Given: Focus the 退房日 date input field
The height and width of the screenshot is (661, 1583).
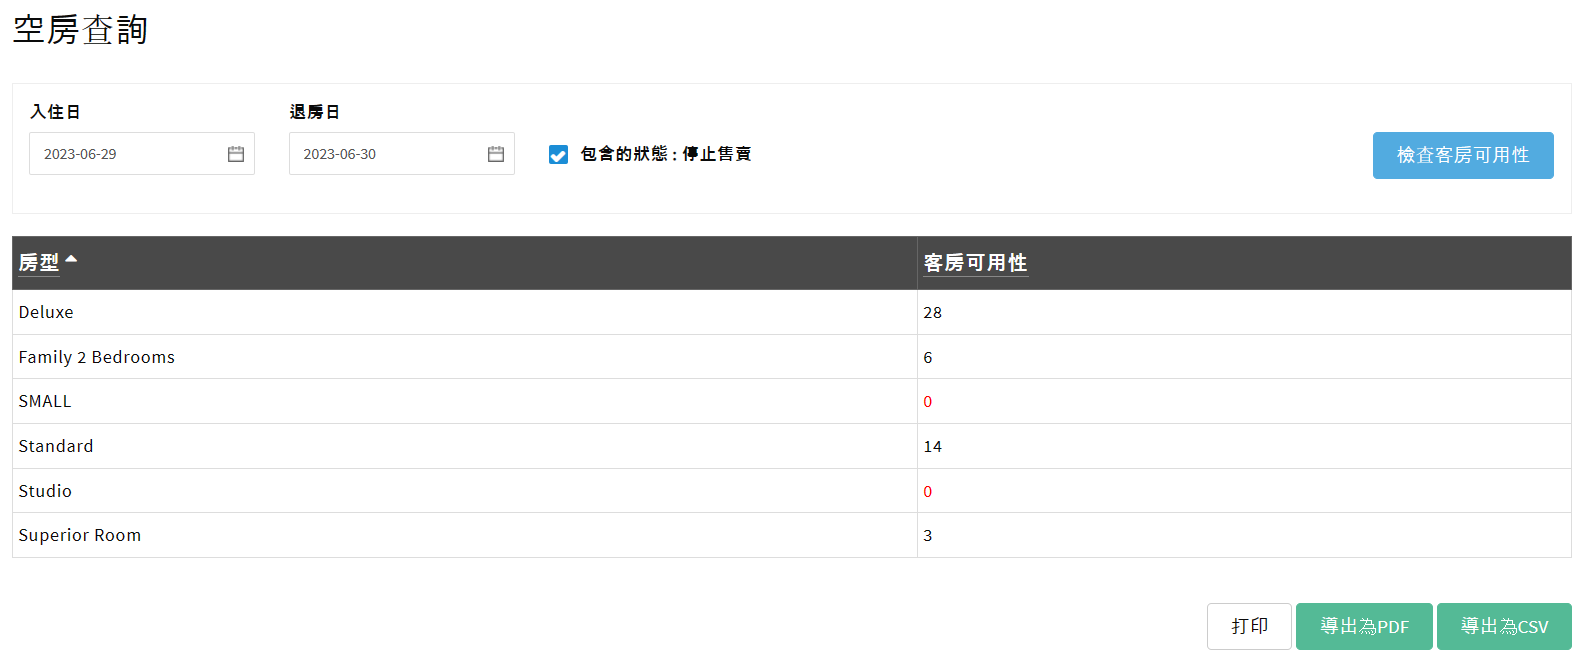Looking at the screenshot, I should click(x=385, y=154).
